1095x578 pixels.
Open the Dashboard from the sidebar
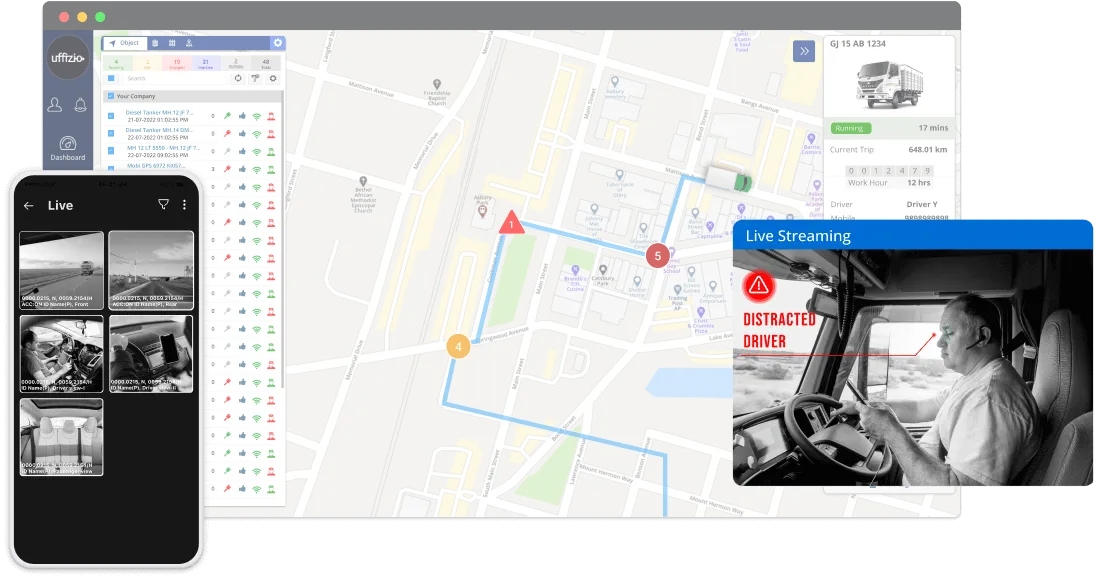point(68,148)
